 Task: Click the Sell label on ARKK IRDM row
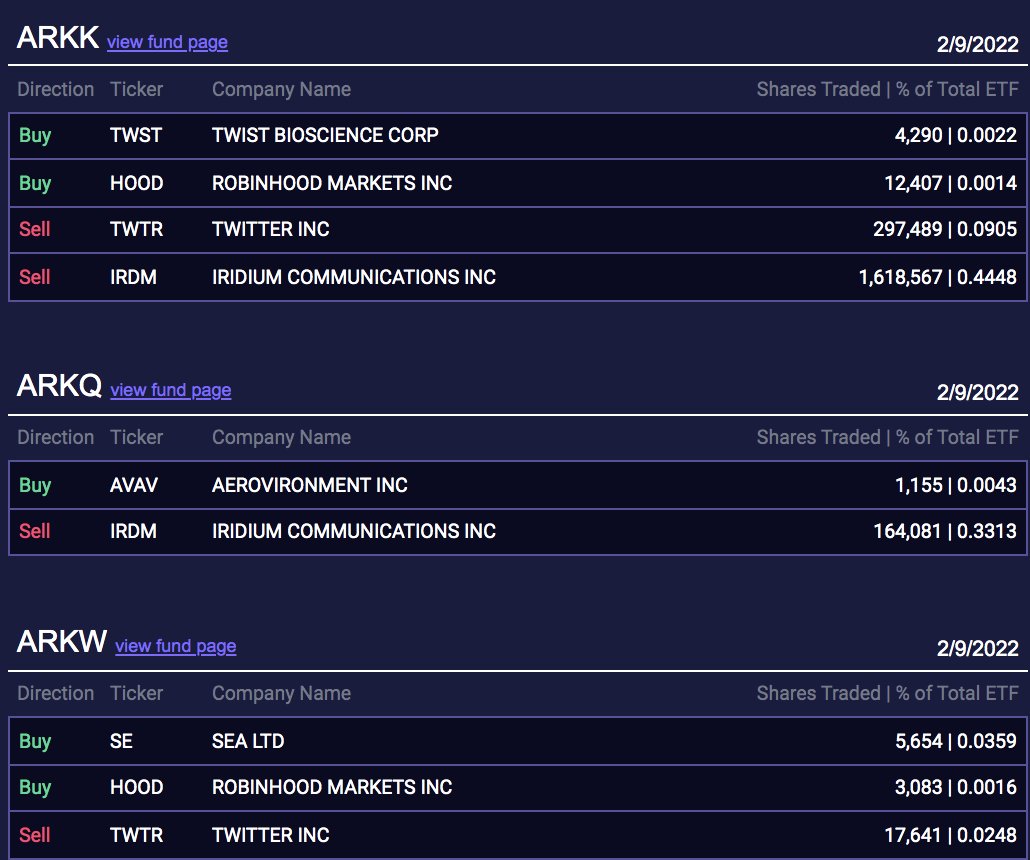[x=35, y=277]
